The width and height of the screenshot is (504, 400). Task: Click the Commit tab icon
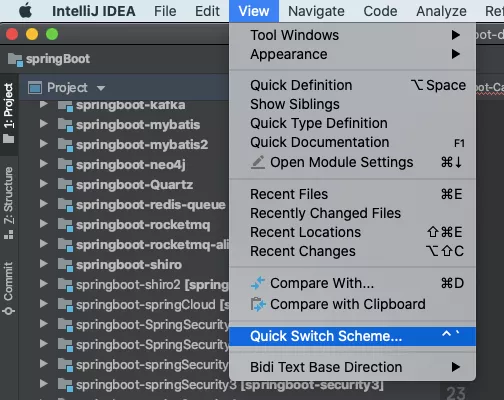click(9, 311)
